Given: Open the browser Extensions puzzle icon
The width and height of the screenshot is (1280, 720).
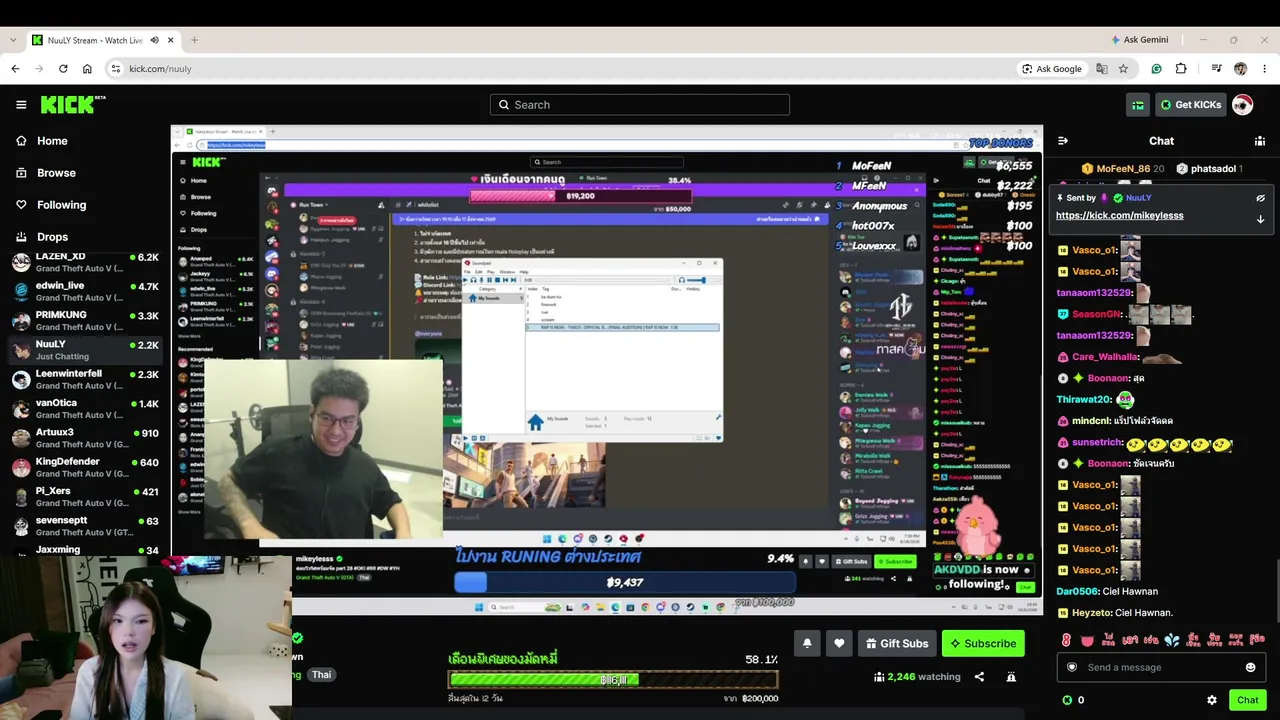Looking at the screenshot, I should [1181, 68].
